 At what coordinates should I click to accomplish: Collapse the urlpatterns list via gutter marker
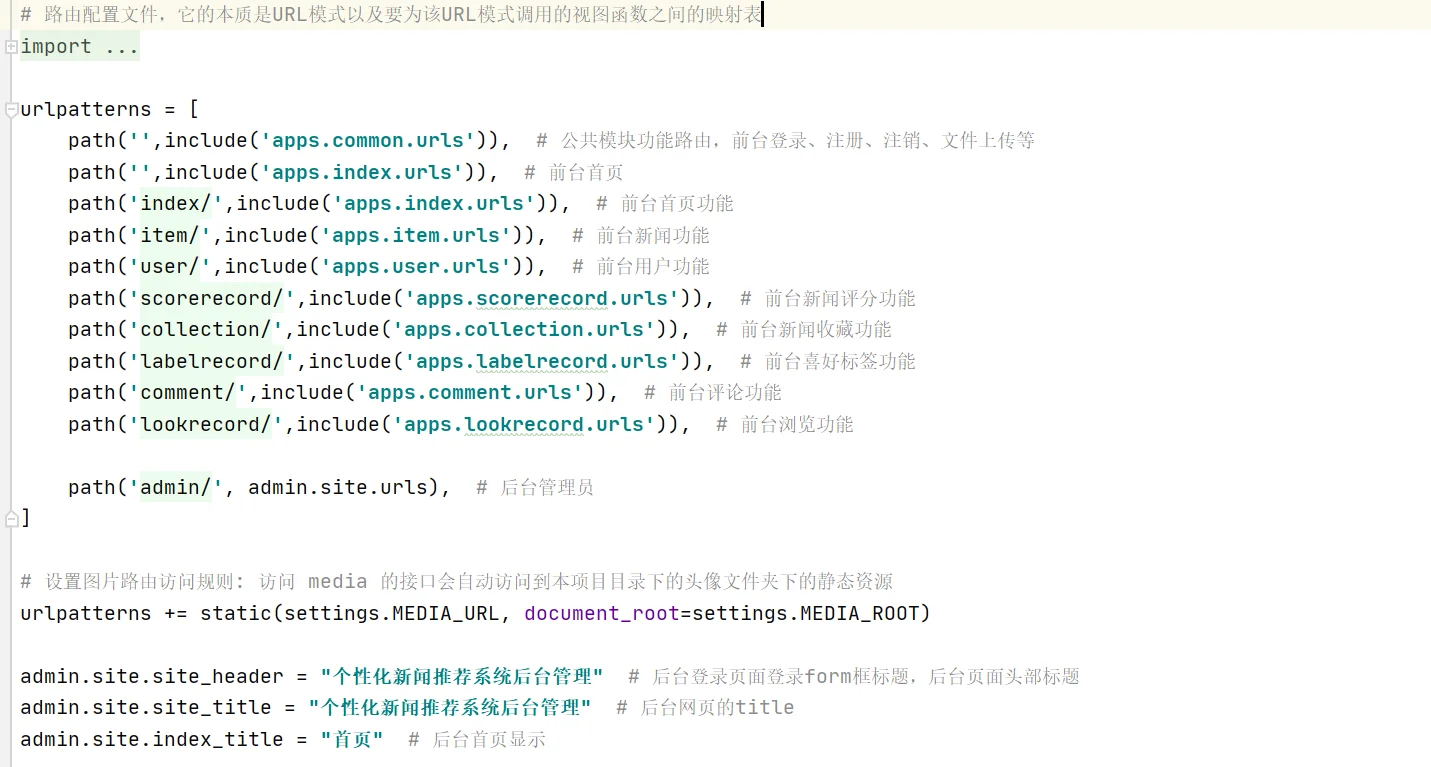pos(9,108)
